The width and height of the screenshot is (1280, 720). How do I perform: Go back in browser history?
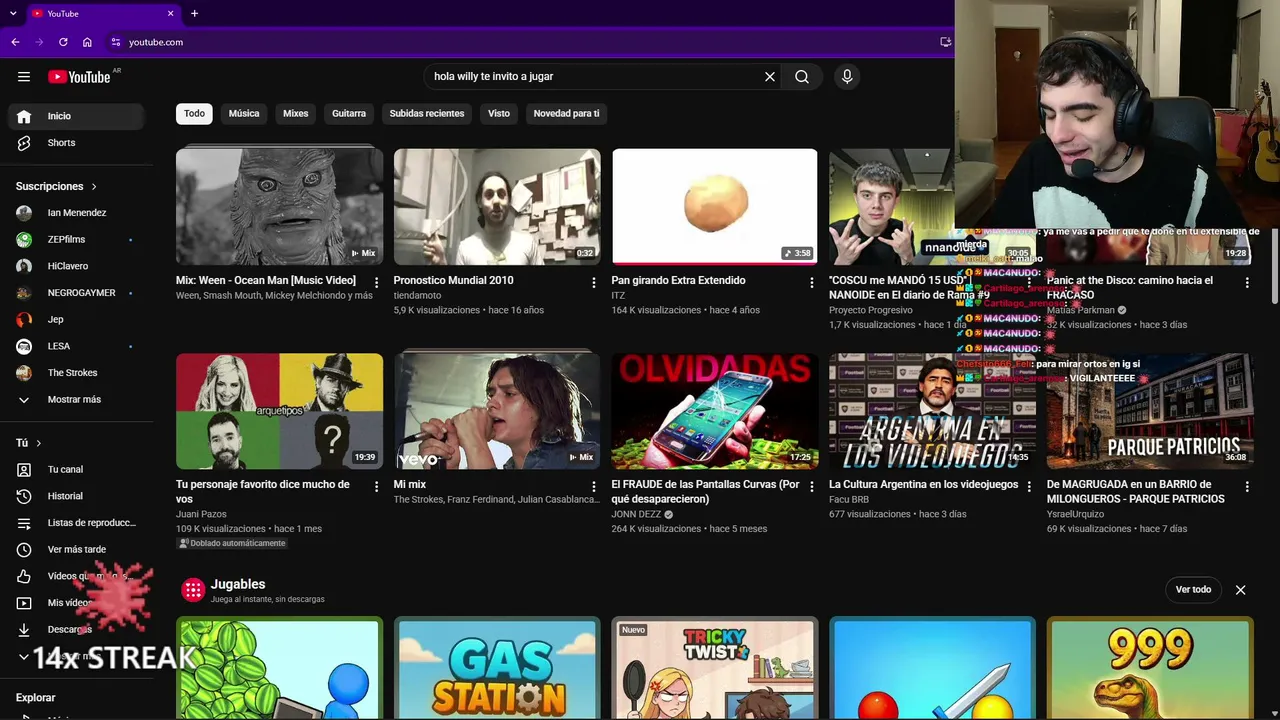tap(15, 42)
